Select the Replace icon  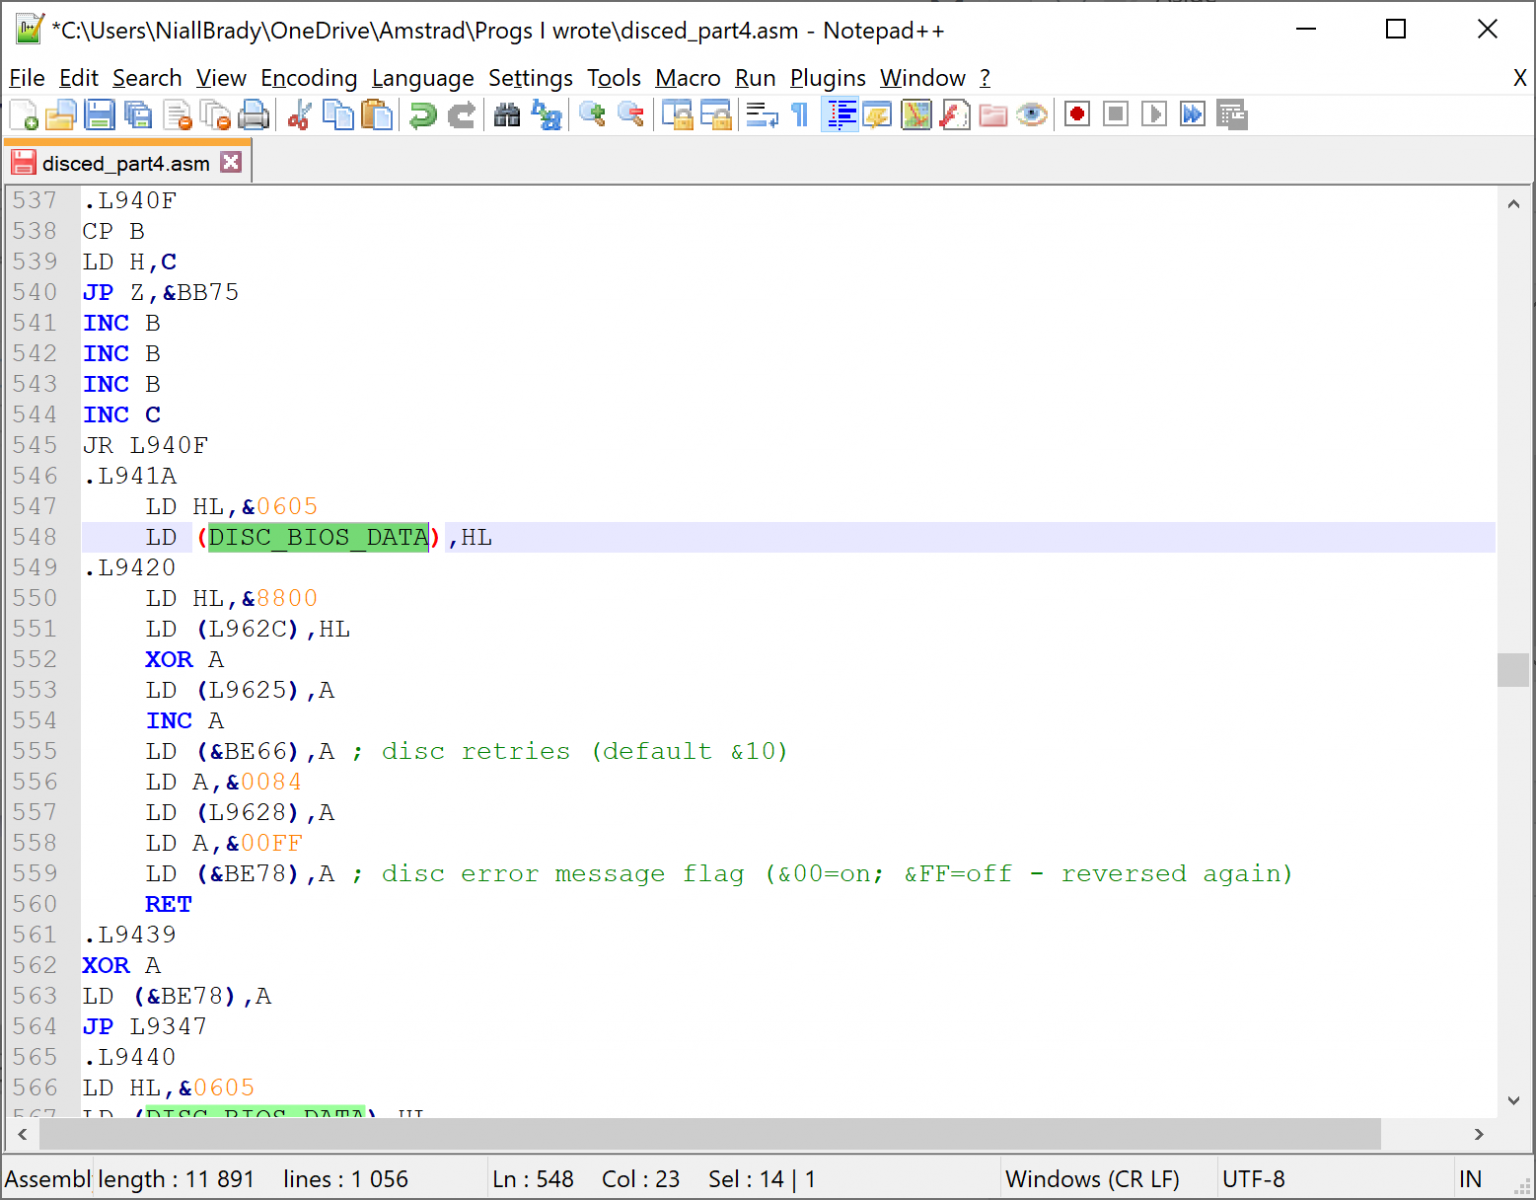(x=546, y=114)
